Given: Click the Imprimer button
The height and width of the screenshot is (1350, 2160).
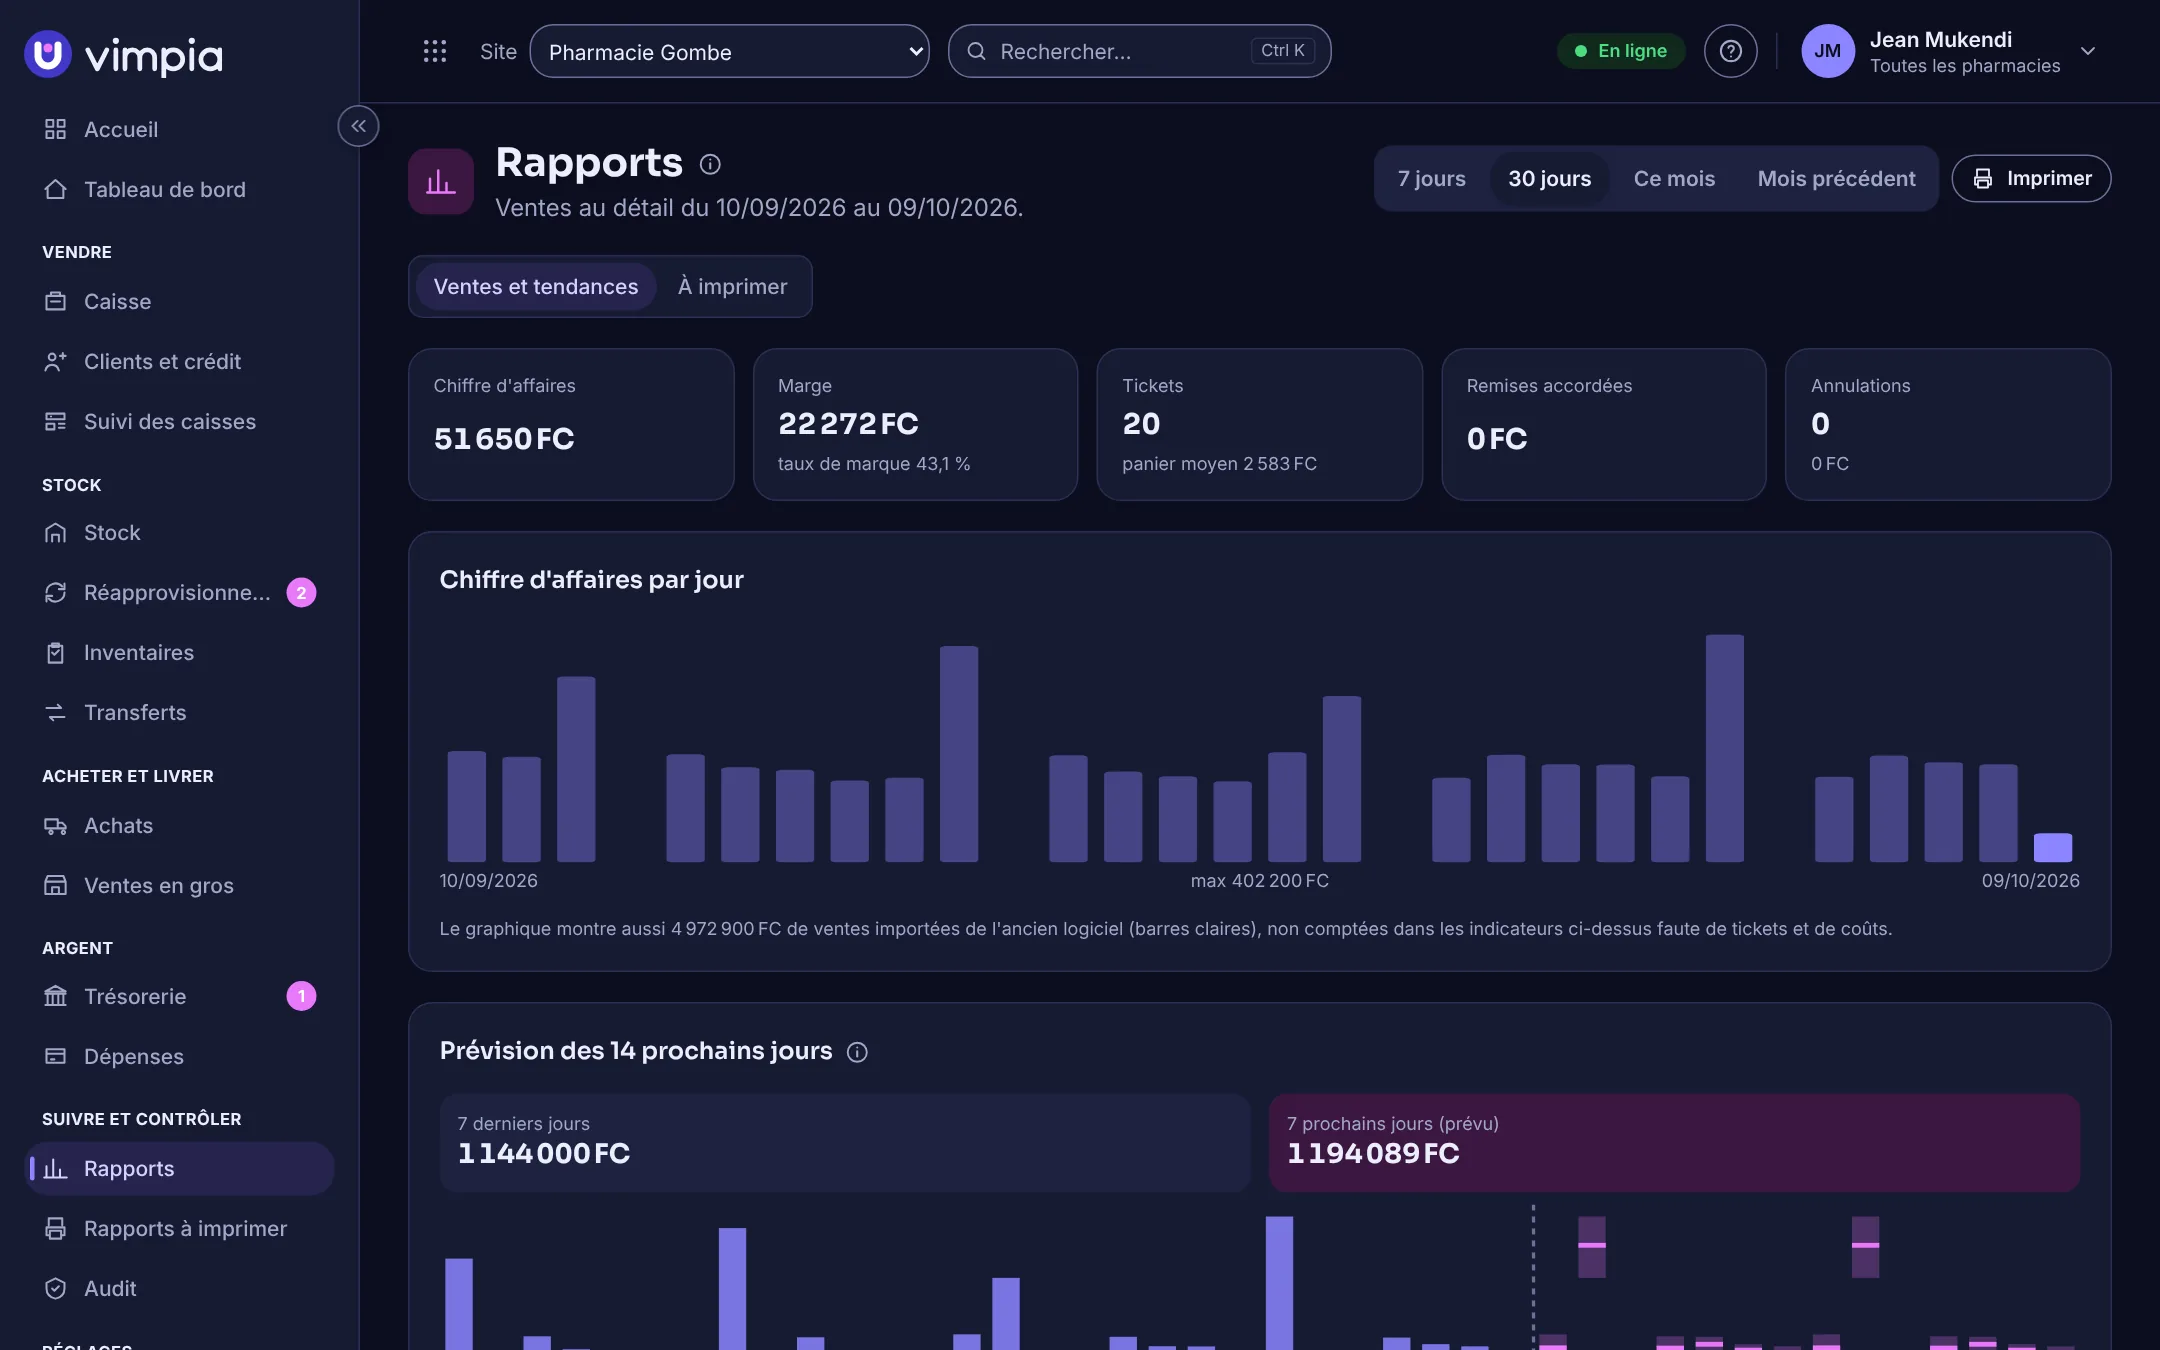Looking at the screenshot, I should [x=2031, y=178].
